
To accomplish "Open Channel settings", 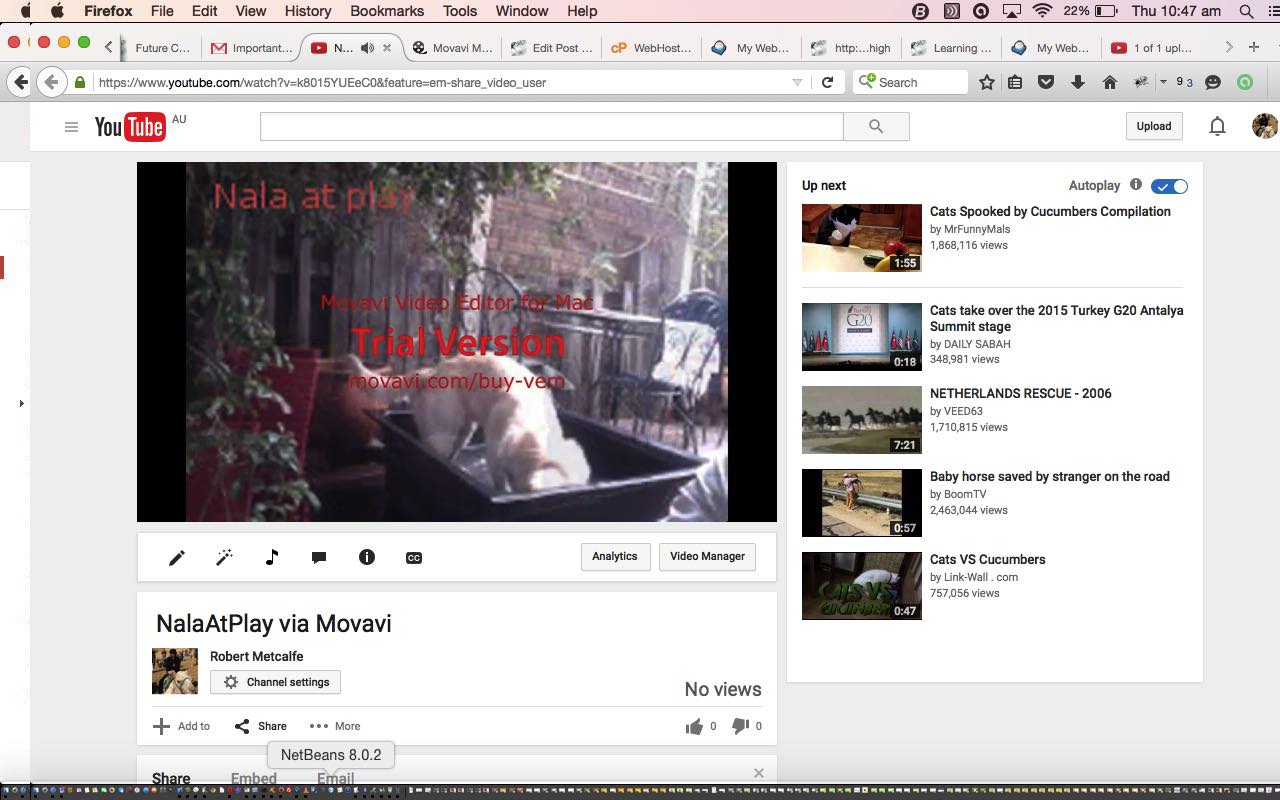I will pyautogui.click(x=276, y=682).
